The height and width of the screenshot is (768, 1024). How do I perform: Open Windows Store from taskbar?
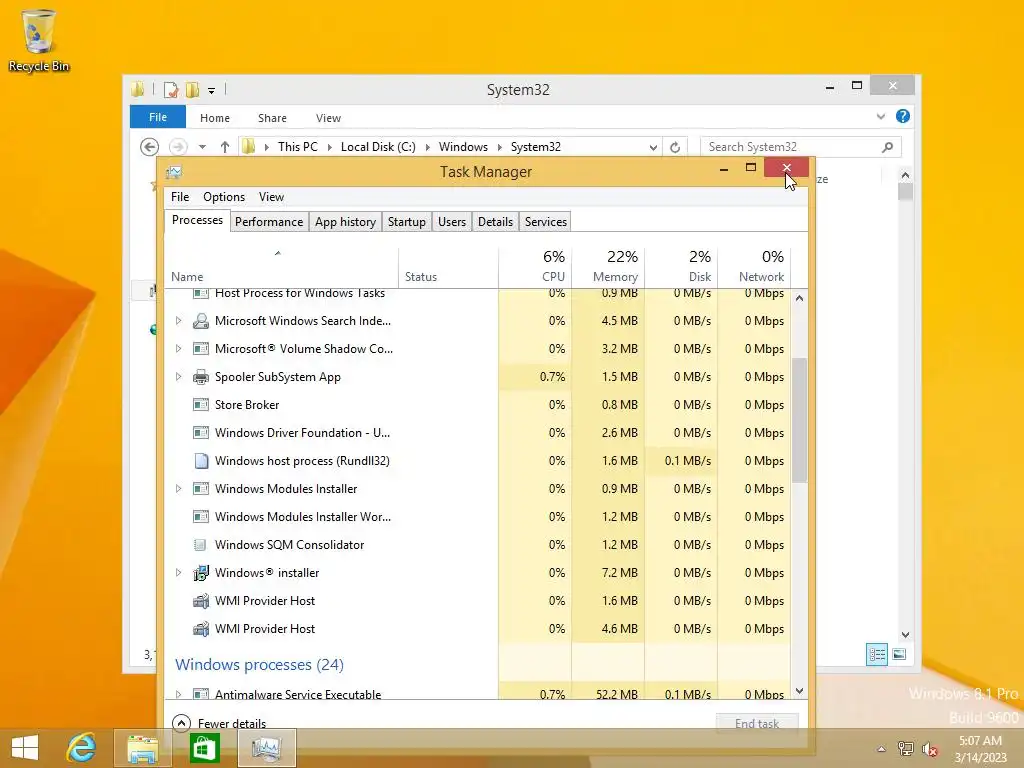coord(204,748)
